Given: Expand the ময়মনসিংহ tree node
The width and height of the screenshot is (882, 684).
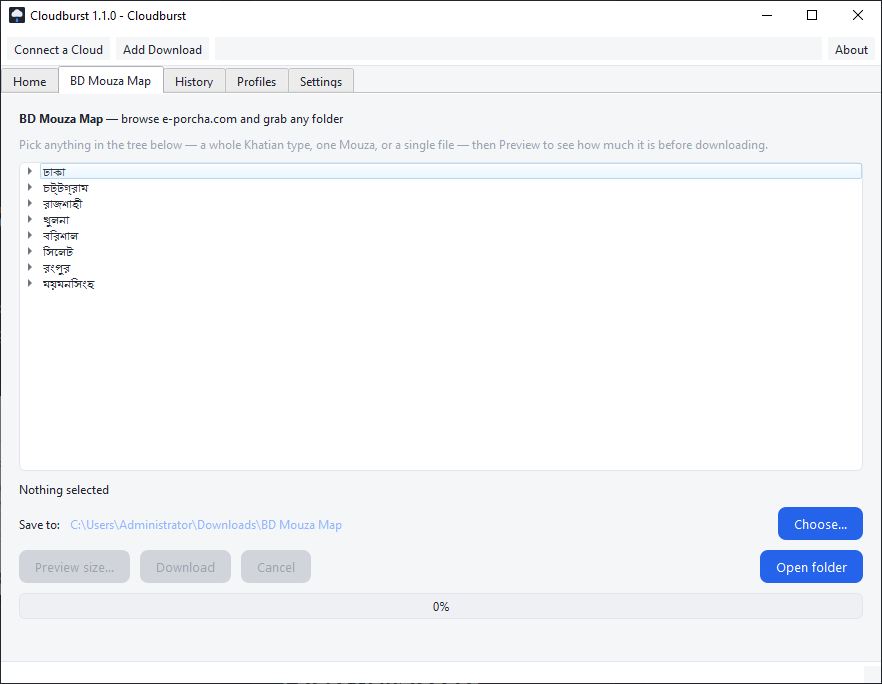Looking at the screenshot, I should [x=30, y=284].
